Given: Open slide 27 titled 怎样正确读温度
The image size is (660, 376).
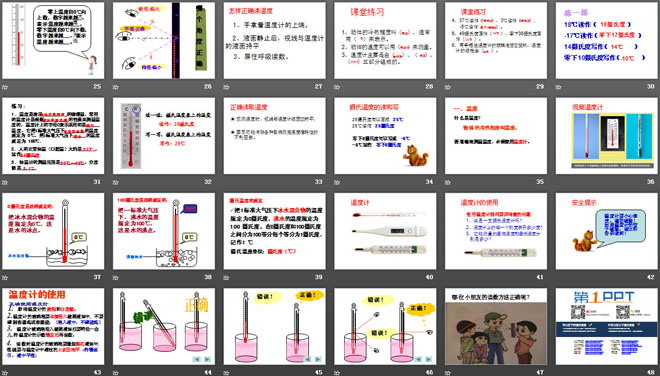Looking at the screenshot, I should [x=274, y=40].
